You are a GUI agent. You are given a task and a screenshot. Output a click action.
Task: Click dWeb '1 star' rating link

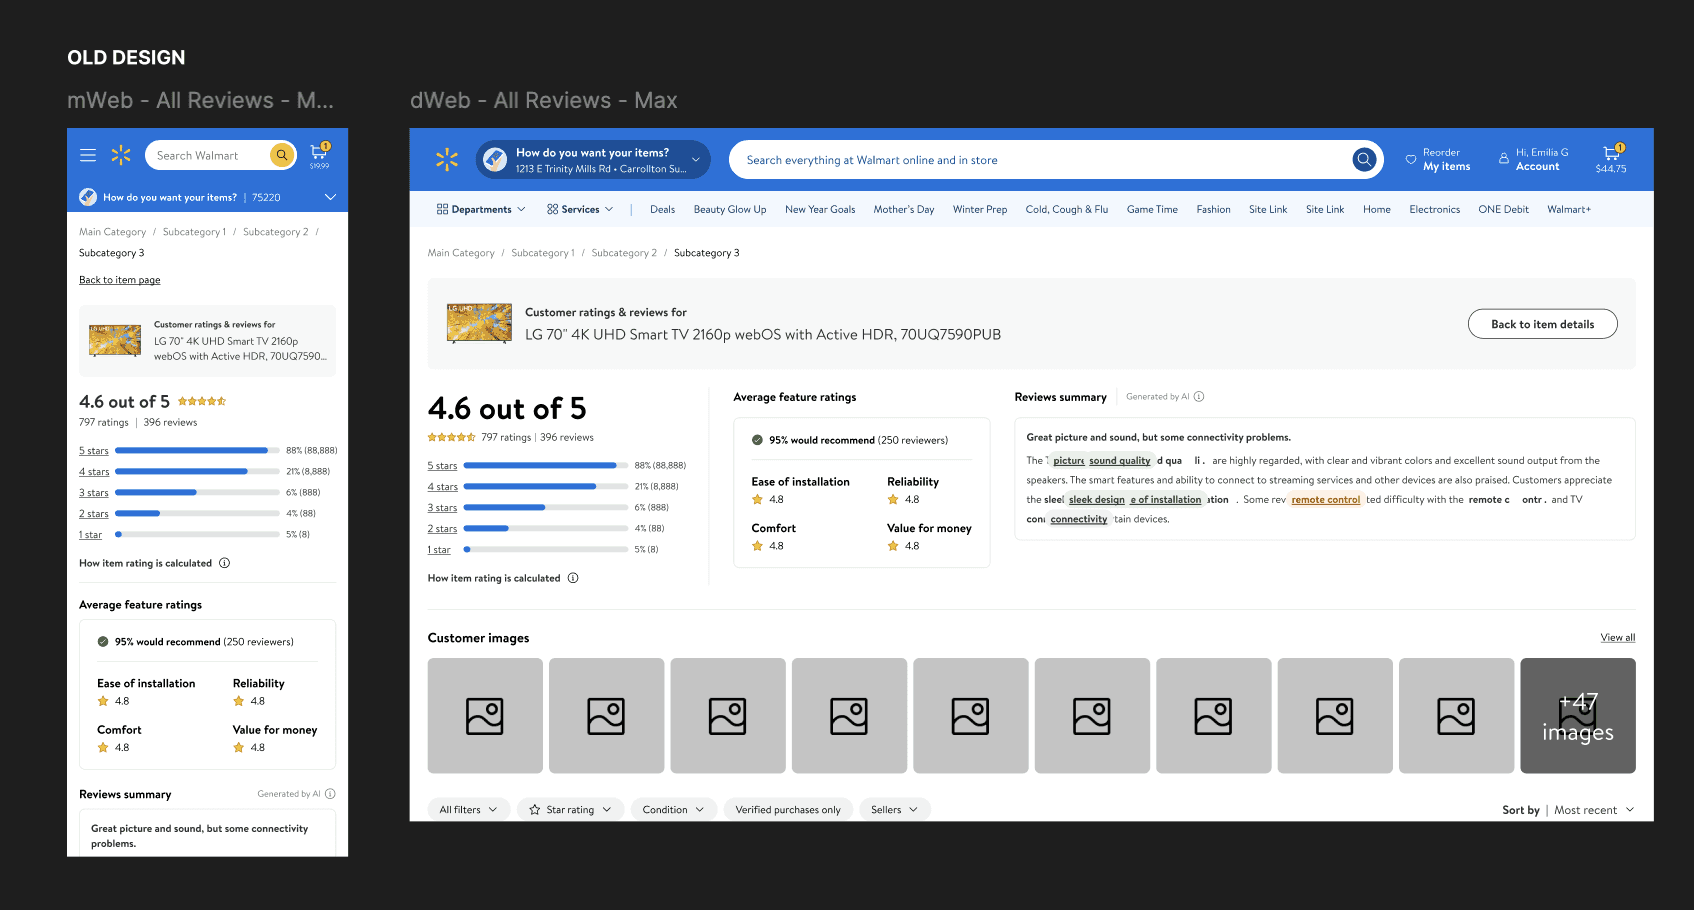tap(439, 549)
